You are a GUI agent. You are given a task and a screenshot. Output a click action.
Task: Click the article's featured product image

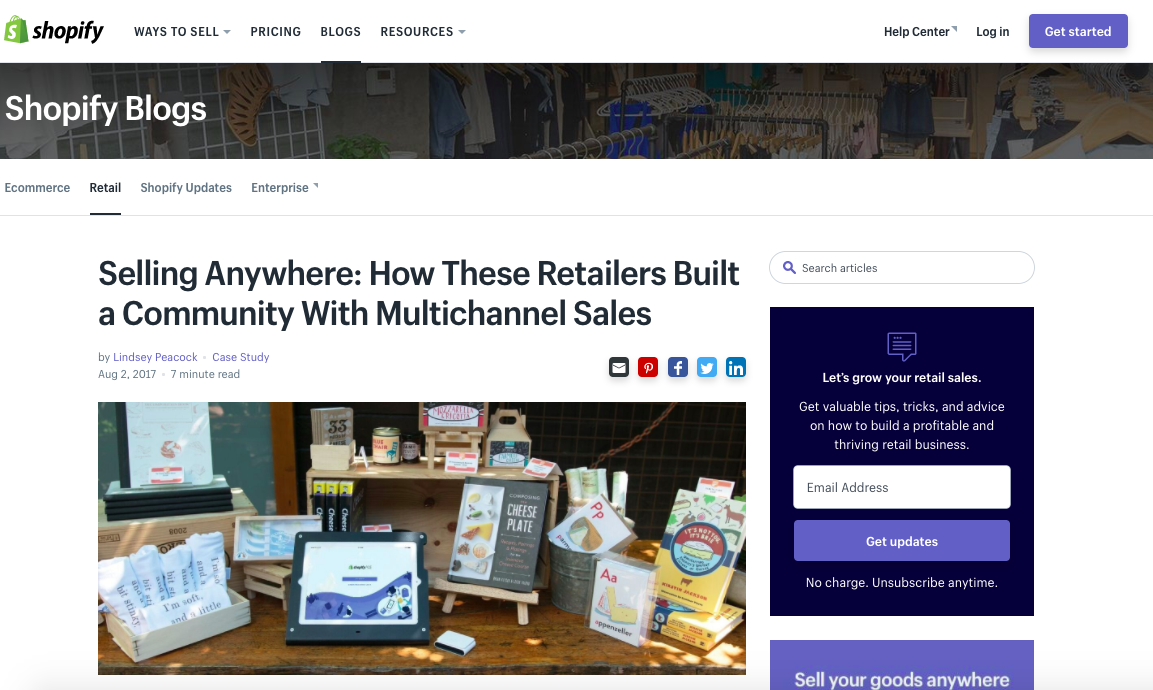pos(422,538)
